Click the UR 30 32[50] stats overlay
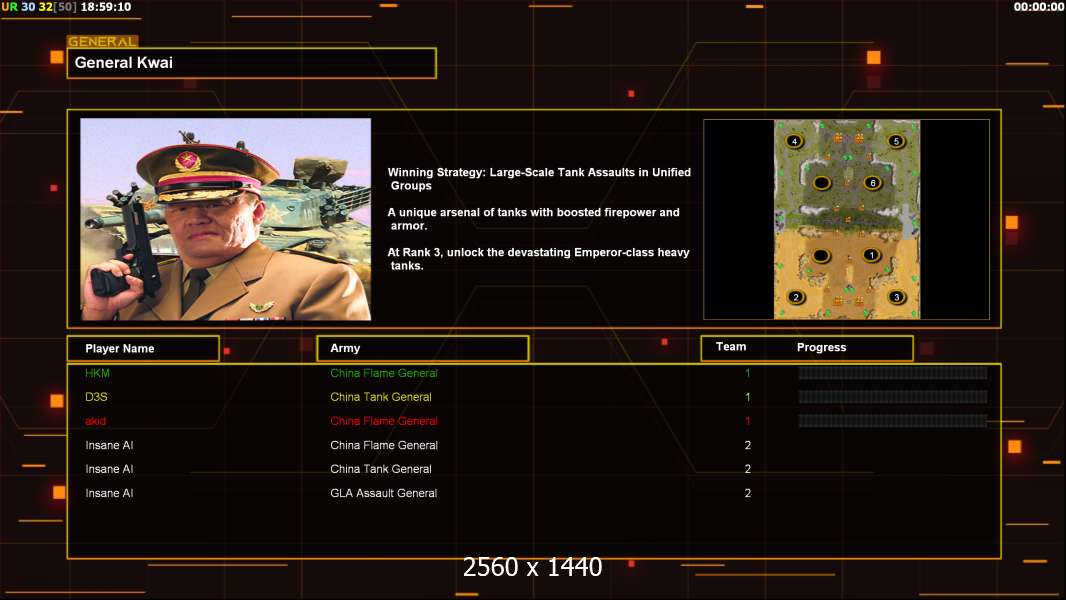 [39, 7]
